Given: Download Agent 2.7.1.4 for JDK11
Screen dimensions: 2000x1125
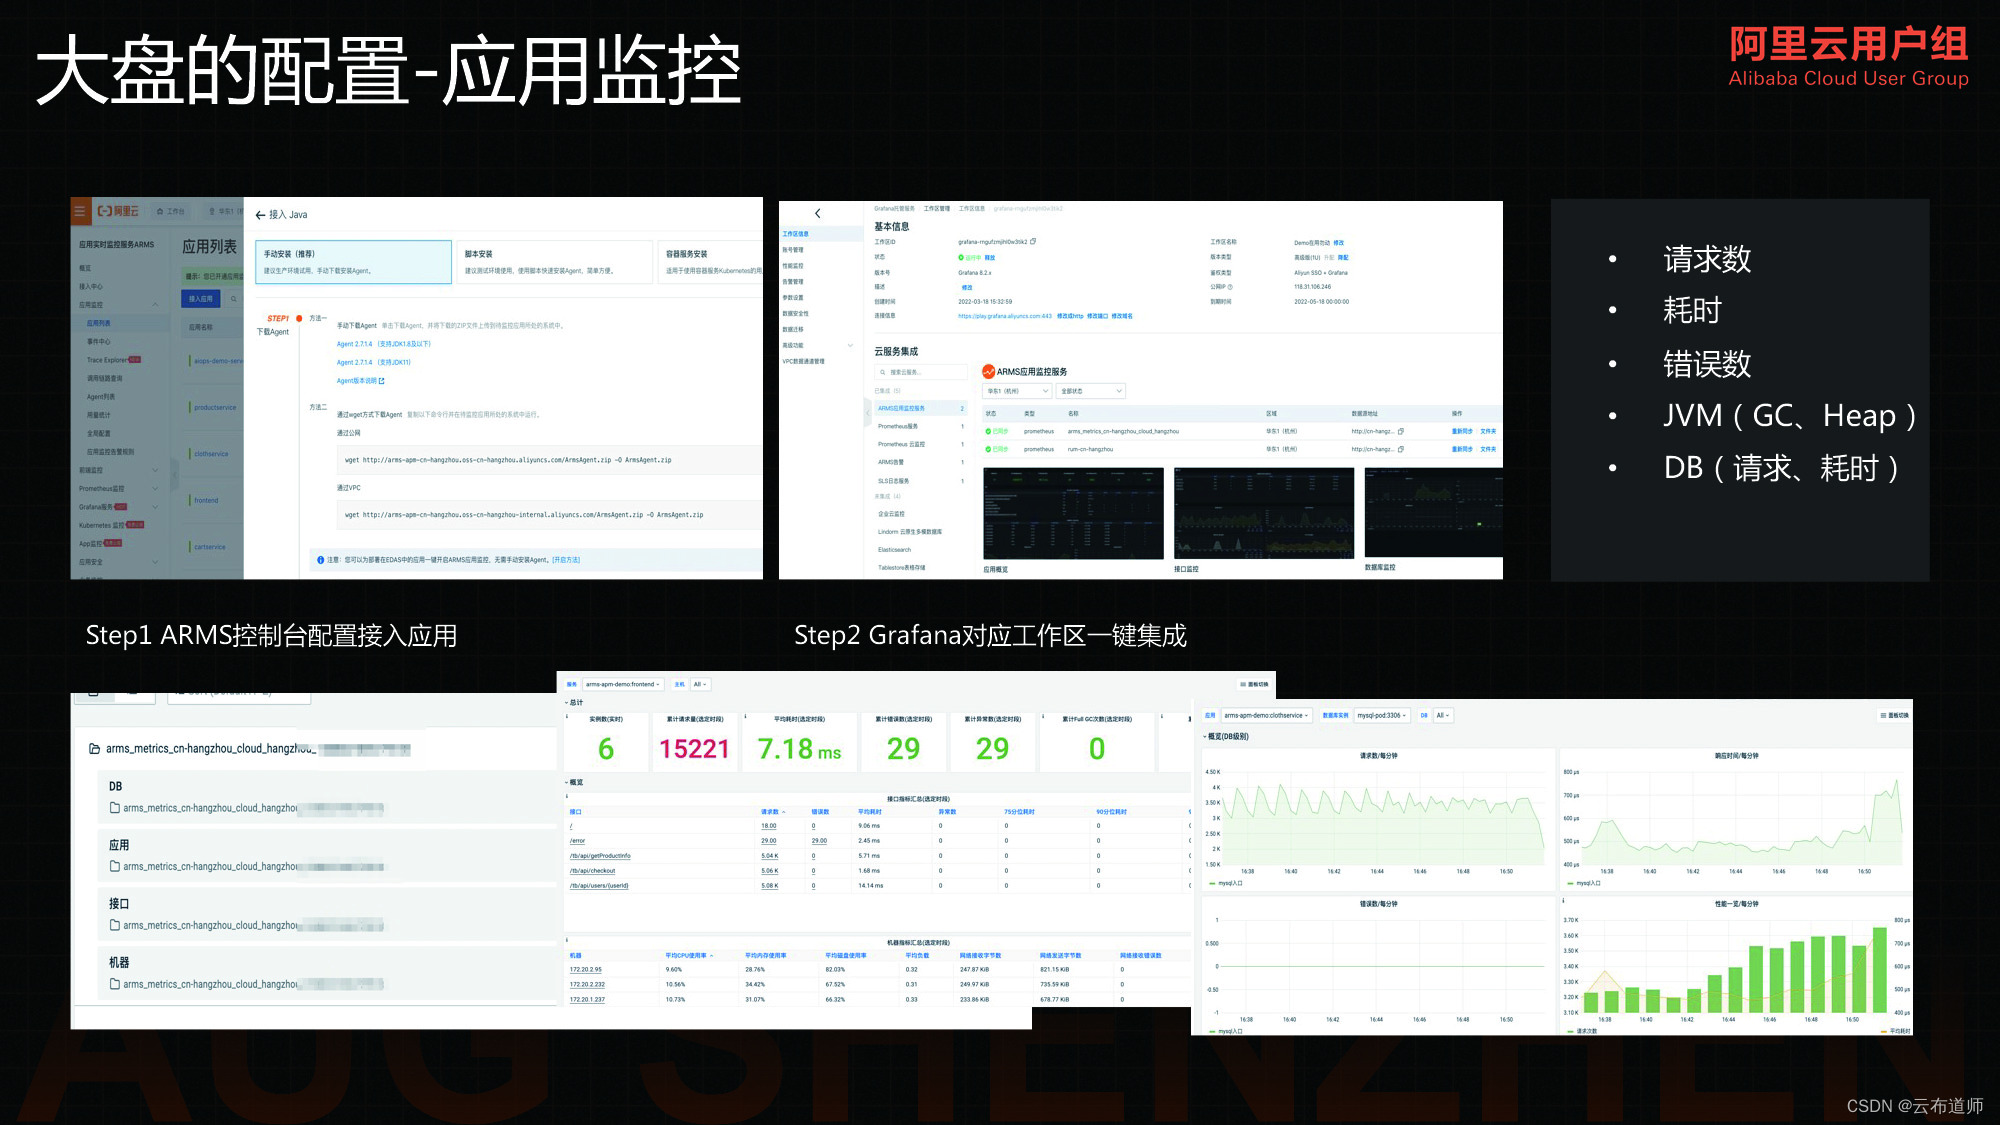Looking at the screenshot, I should tap(373, 363).
